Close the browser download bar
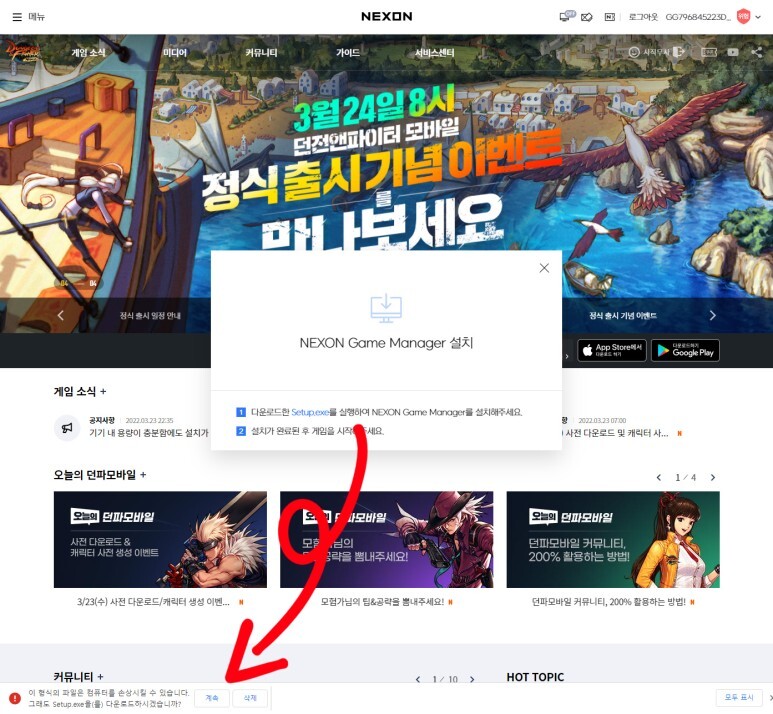Screen dimensions: 773x714 pyautogui.click(x=771, y=698)
